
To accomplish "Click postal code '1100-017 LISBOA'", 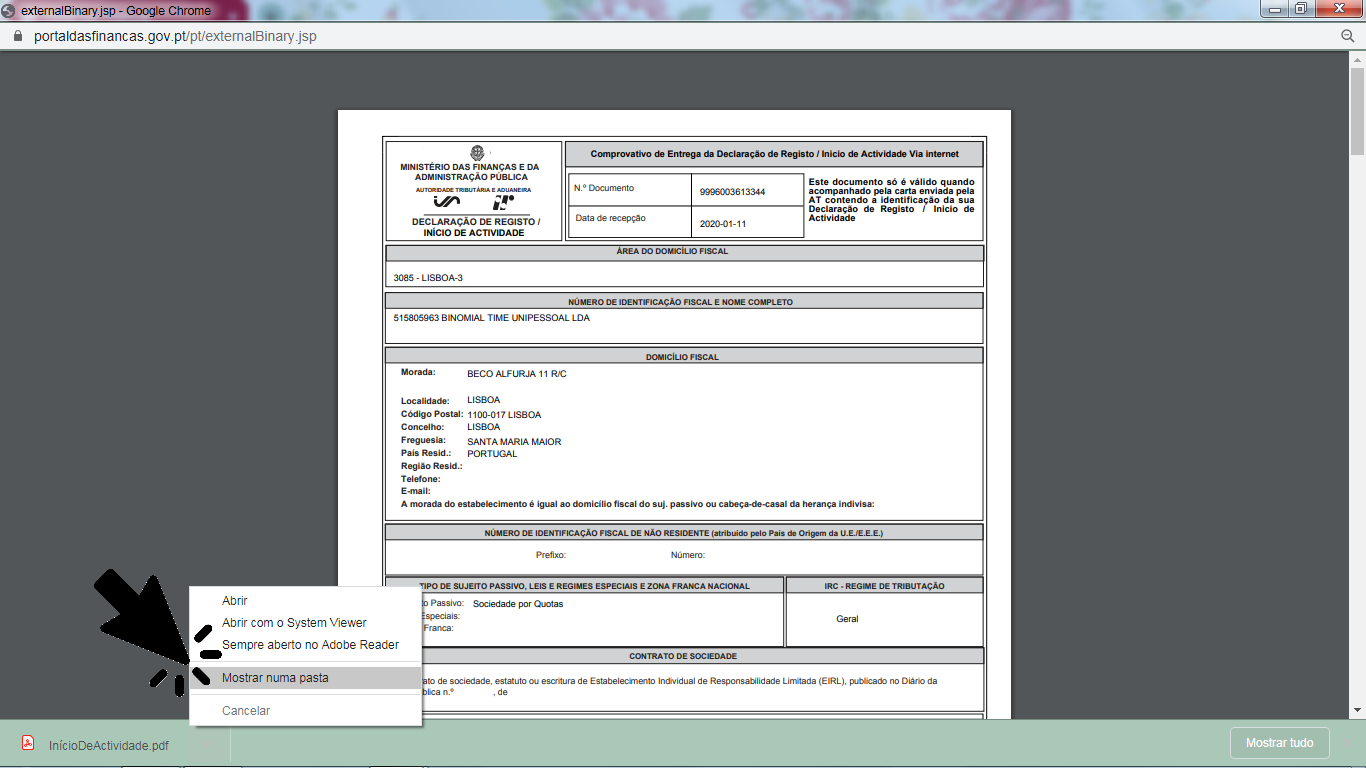I will click(504, 414).
